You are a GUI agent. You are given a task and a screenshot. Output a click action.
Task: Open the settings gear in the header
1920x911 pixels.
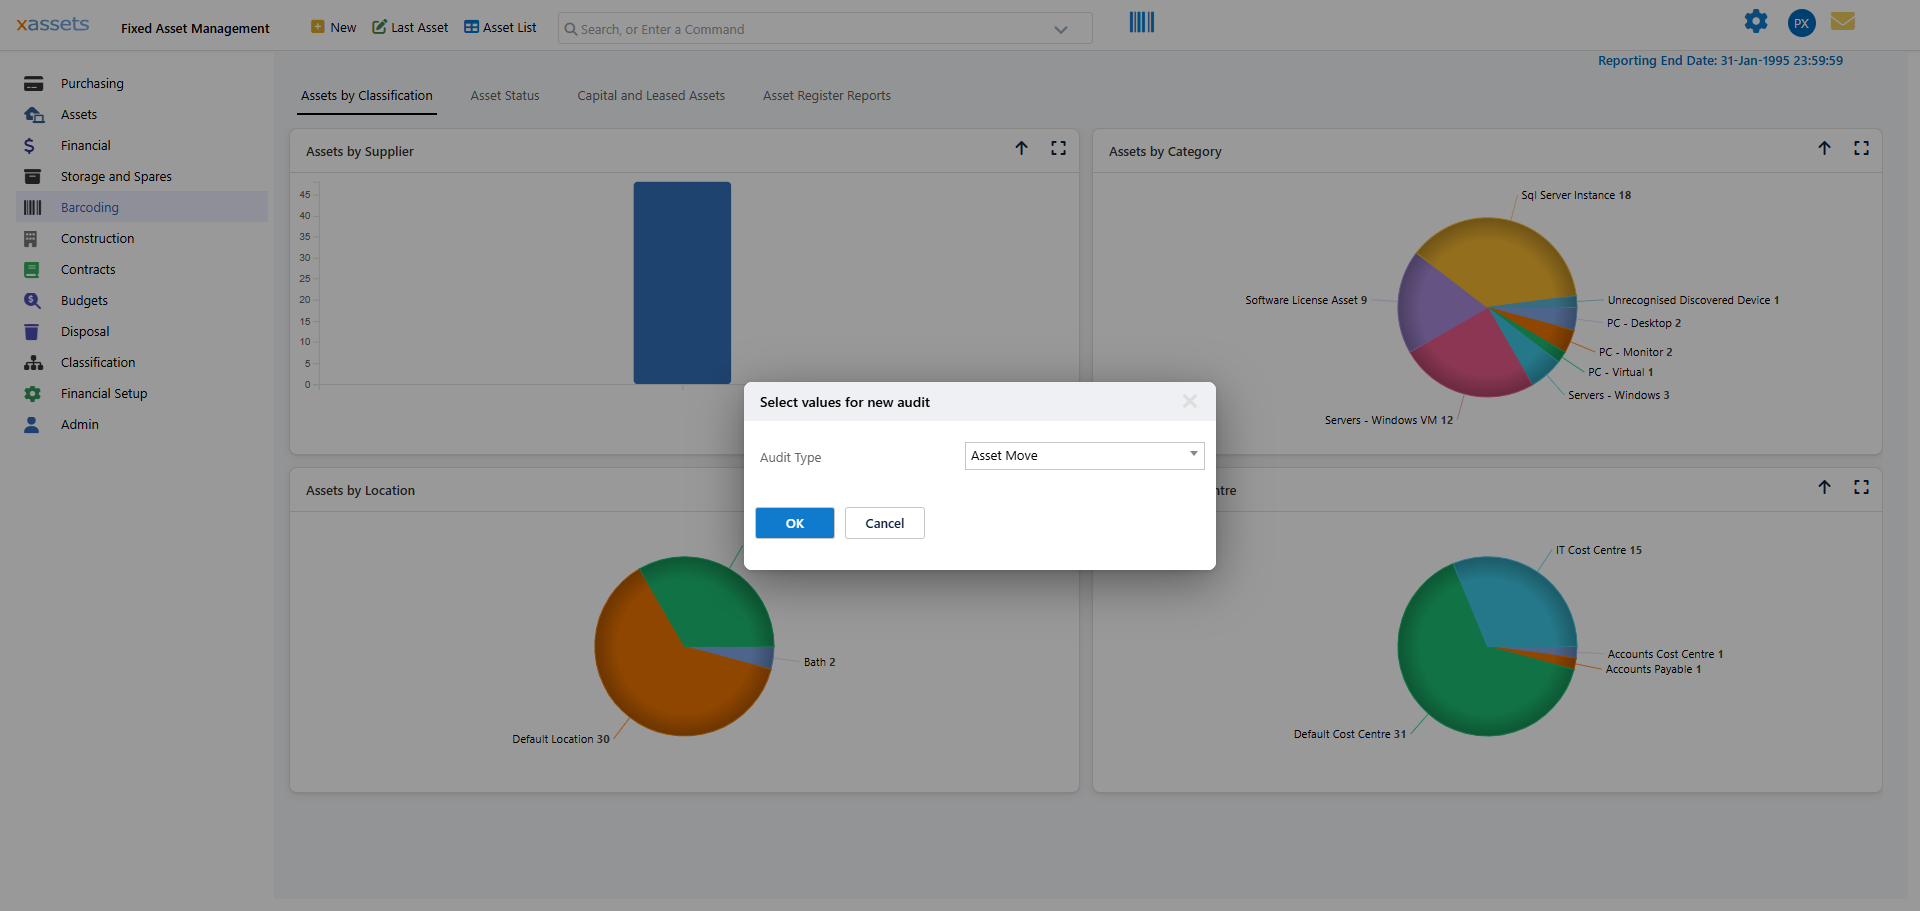click(1756, 21)
